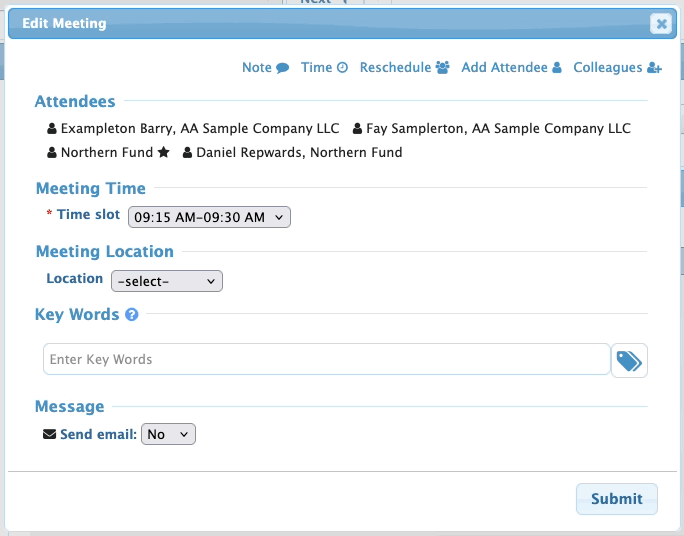684x536 pixels.
Task: Click the key words tag icon button
Action: pyautogui.click(x=629, y=361)
